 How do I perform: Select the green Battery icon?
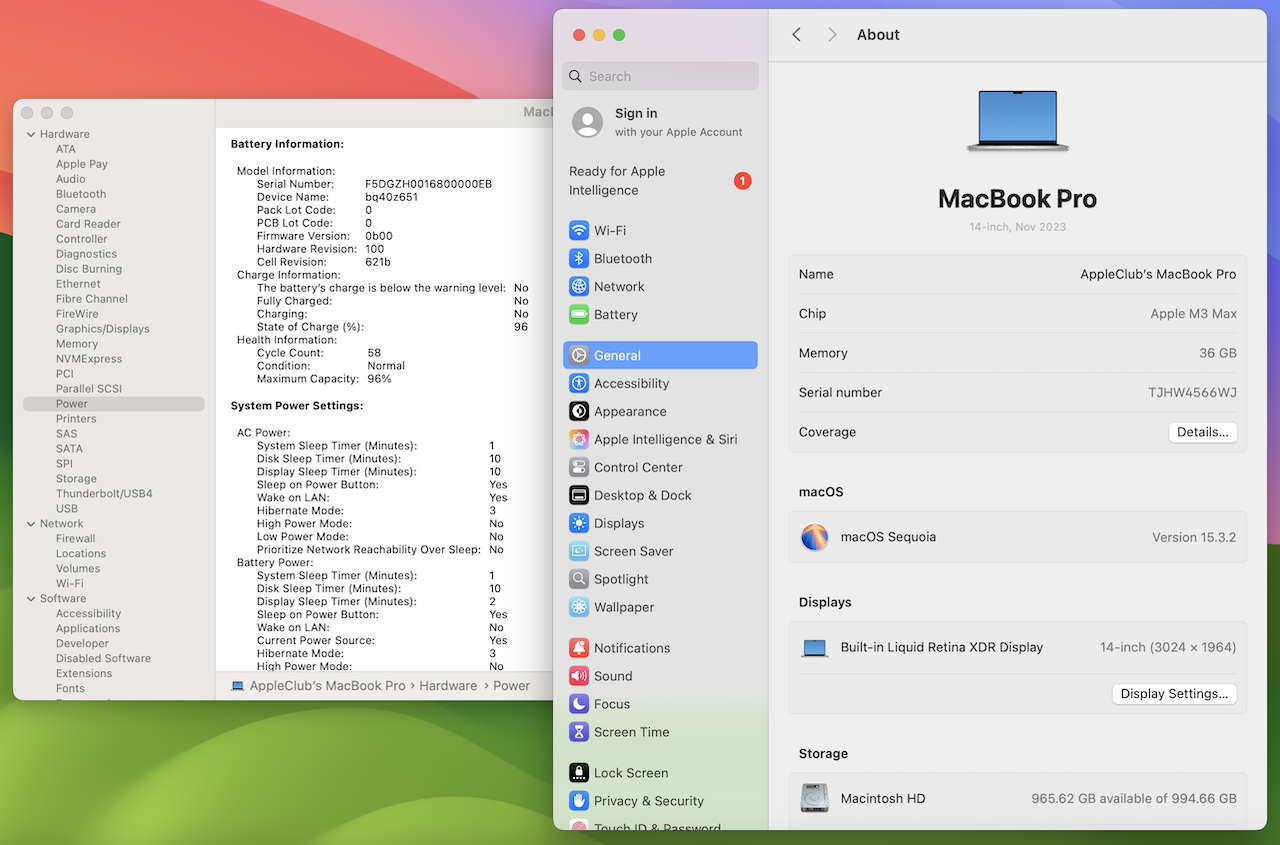click(579, 314)
